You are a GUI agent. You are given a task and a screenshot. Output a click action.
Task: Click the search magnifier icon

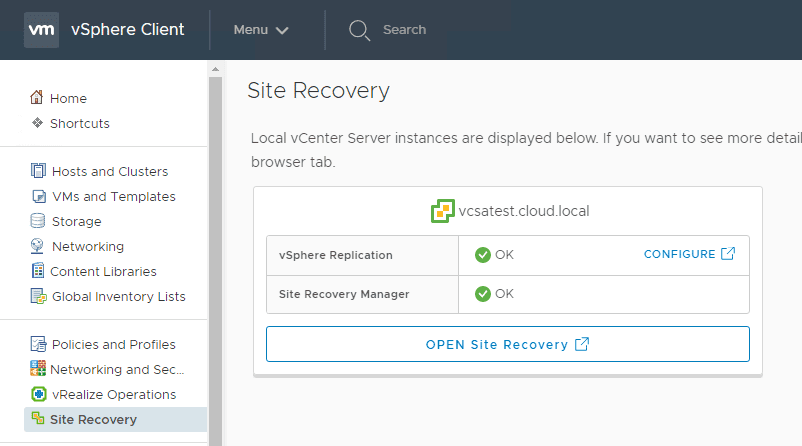(x=359, y=30)
